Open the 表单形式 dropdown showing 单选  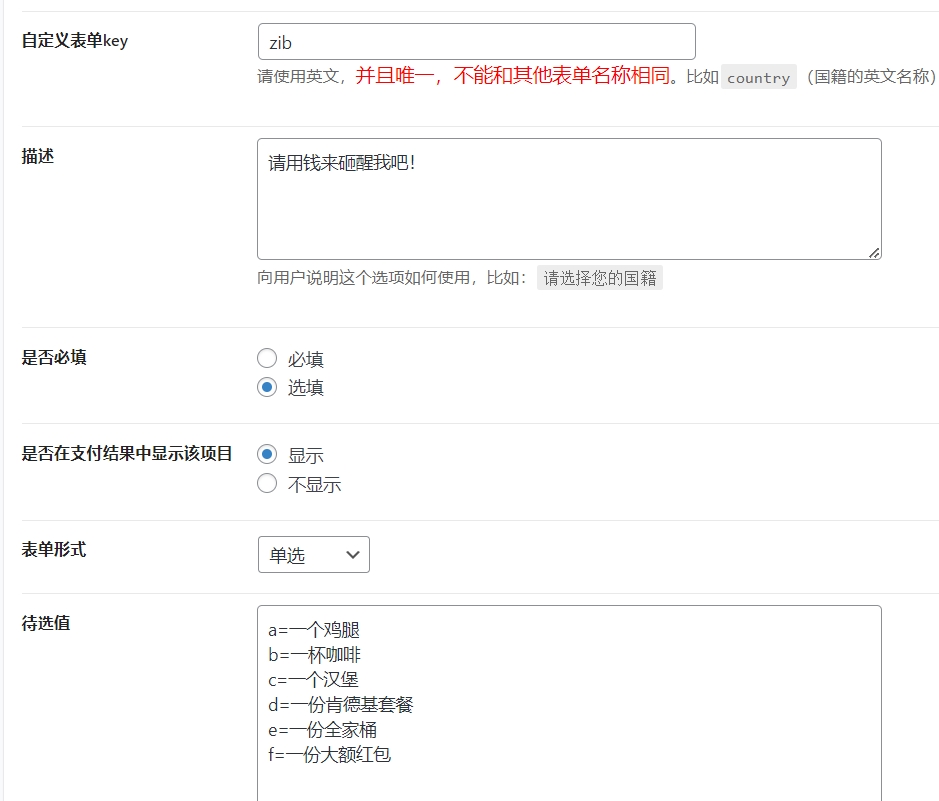tap(313, 554)
